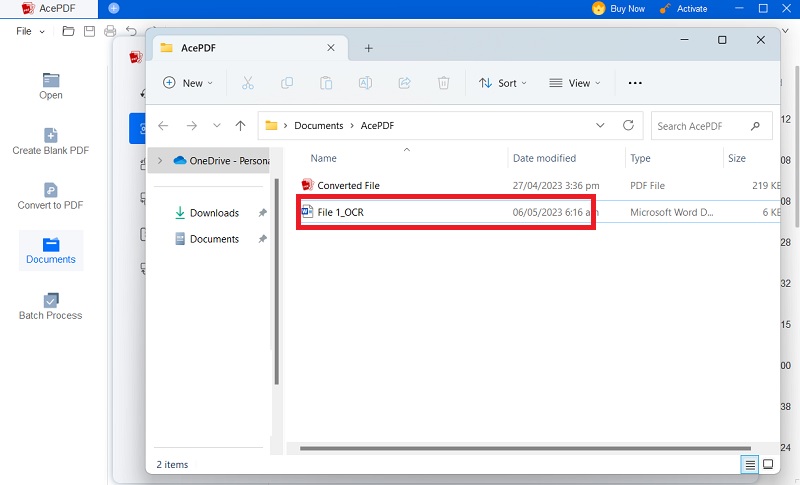This screenshot has height=485, width=800.
Task: Click the 2 items status text
Action: click(172, 465)
